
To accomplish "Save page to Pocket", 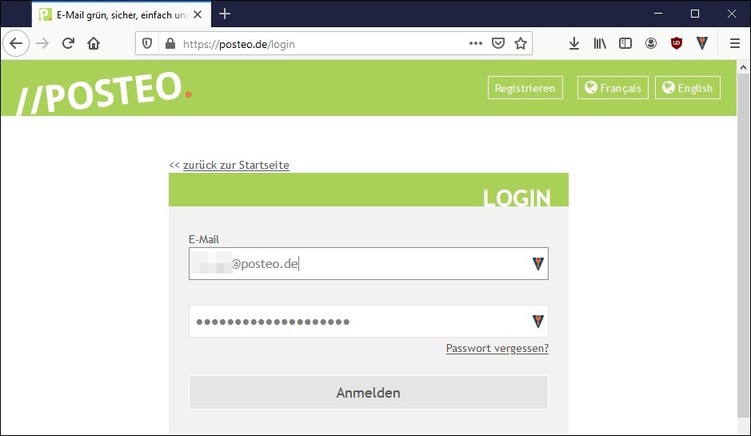I will [498, 44].
